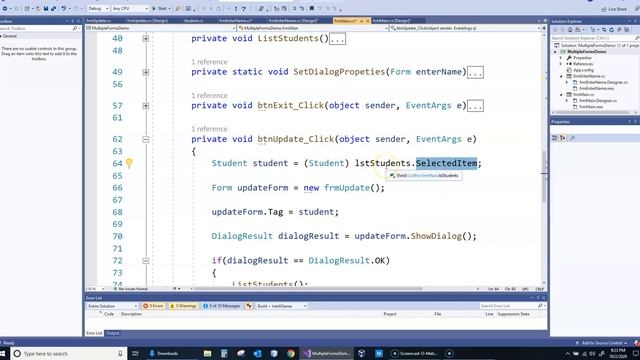This screenshot has width=640, height=360.
Task: Expand the collapsed SetDialogPropeties method
Action: pyautogui.click(x=146, y=72)
